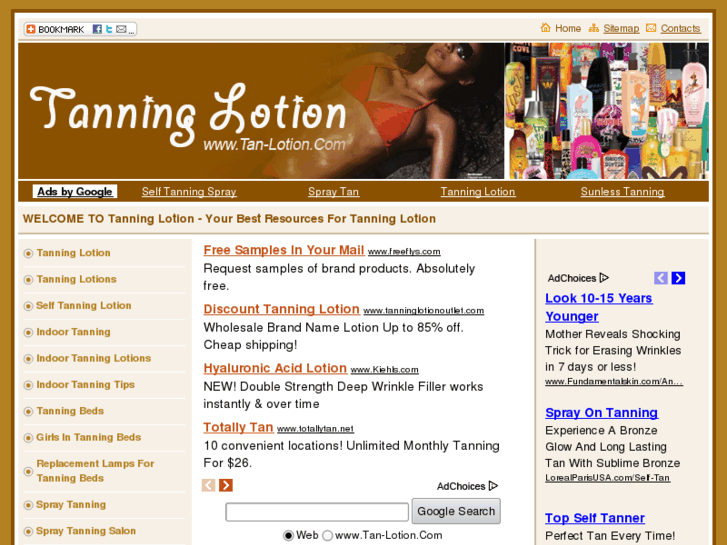Click the orange Bookmark plus icon
This screenshot has width=727, height=545.
(x=31, y=29)
